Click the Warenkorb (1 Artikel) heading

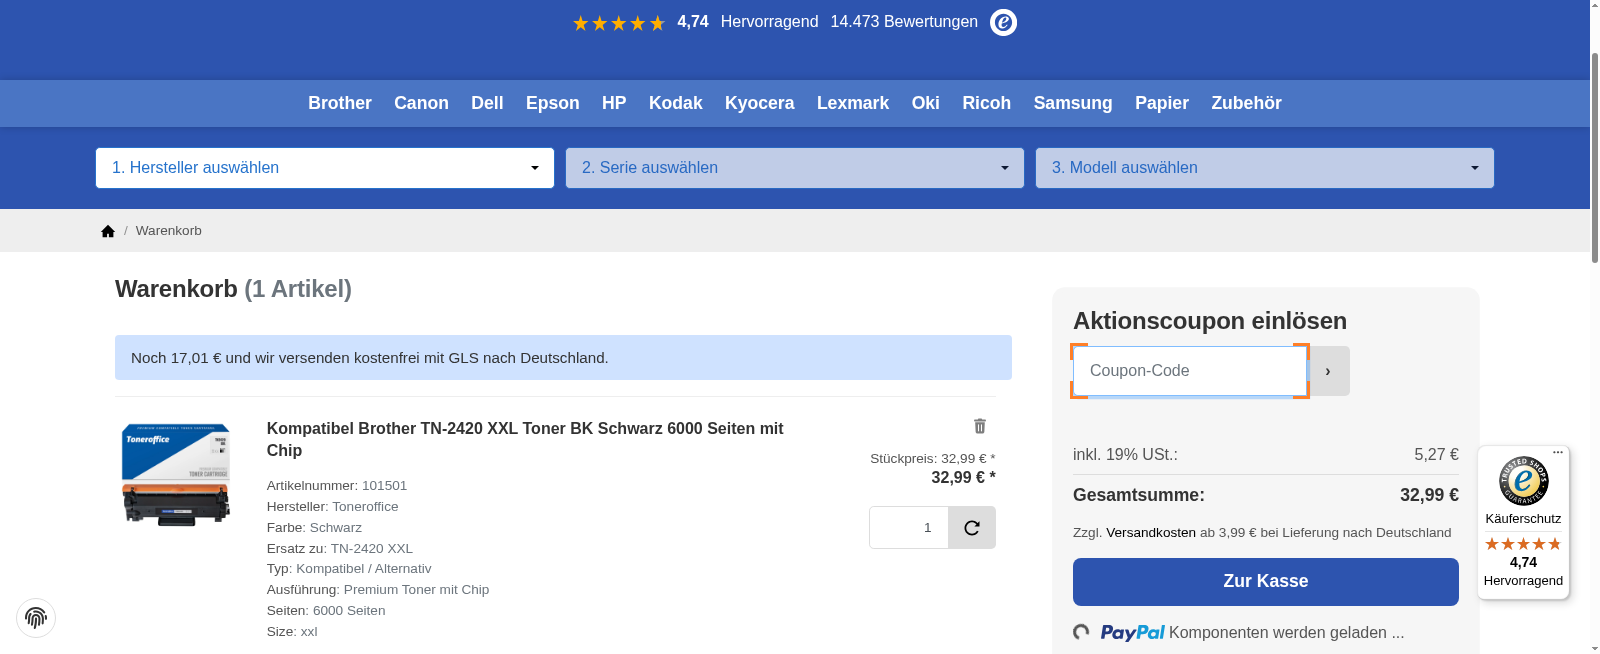click(233, 289)
